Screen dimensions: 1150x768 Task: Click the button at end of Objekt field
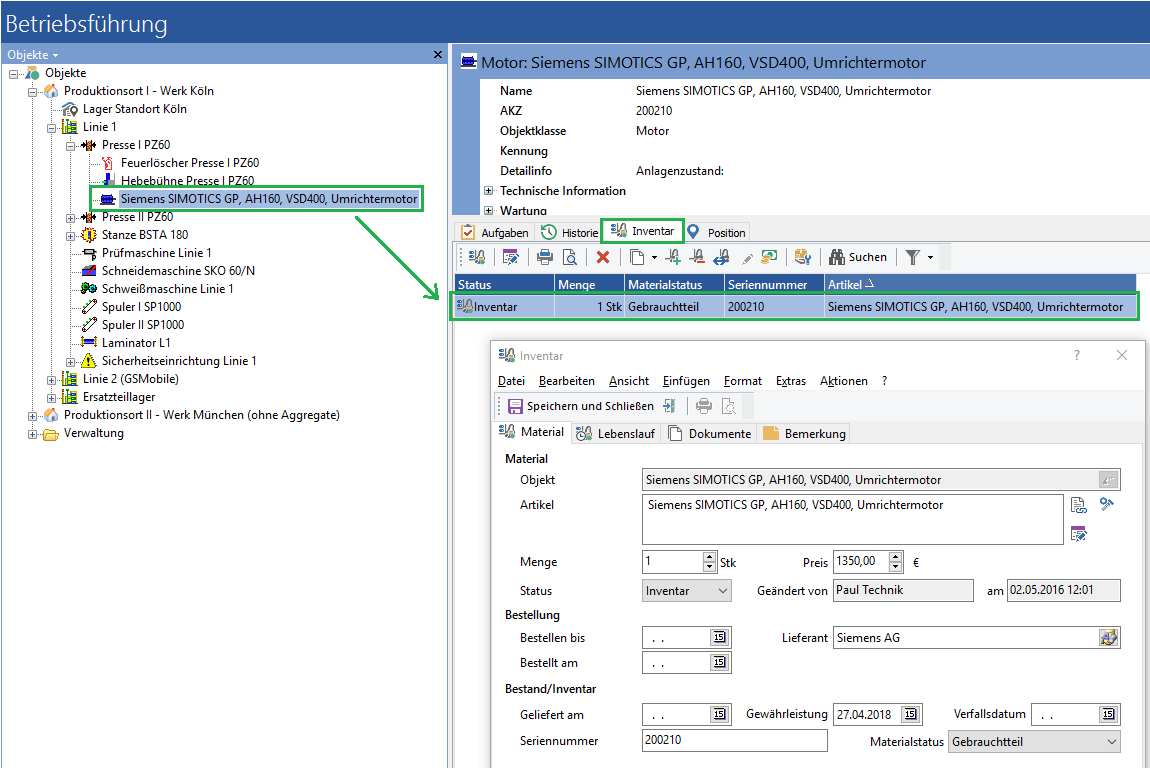1108,480
